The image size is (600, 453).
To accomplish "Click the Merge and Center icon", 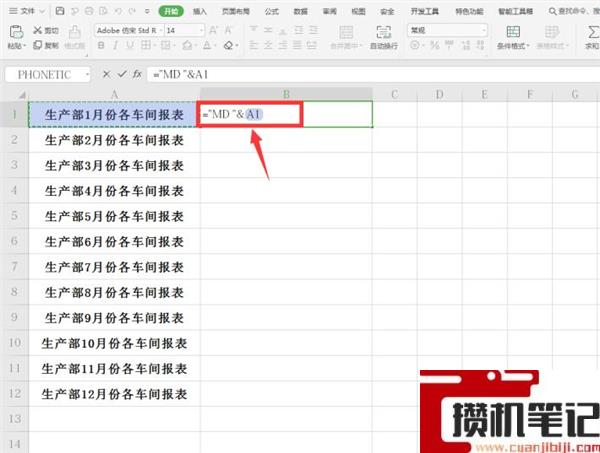I will click(346, 32).
